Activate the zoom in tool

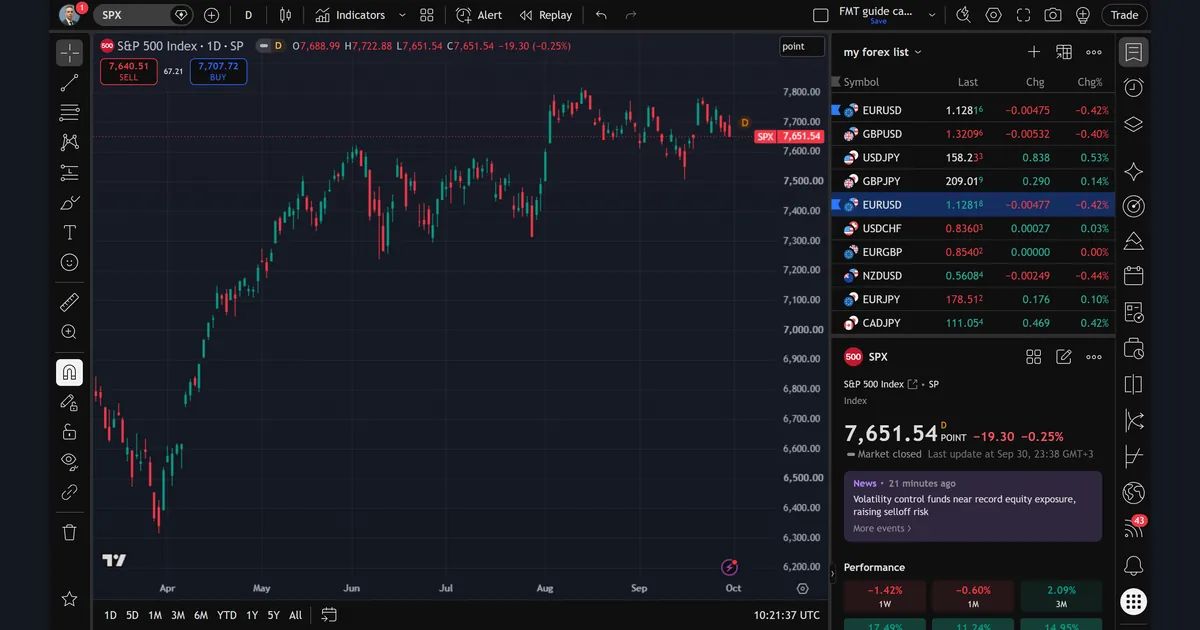[69, 332]
